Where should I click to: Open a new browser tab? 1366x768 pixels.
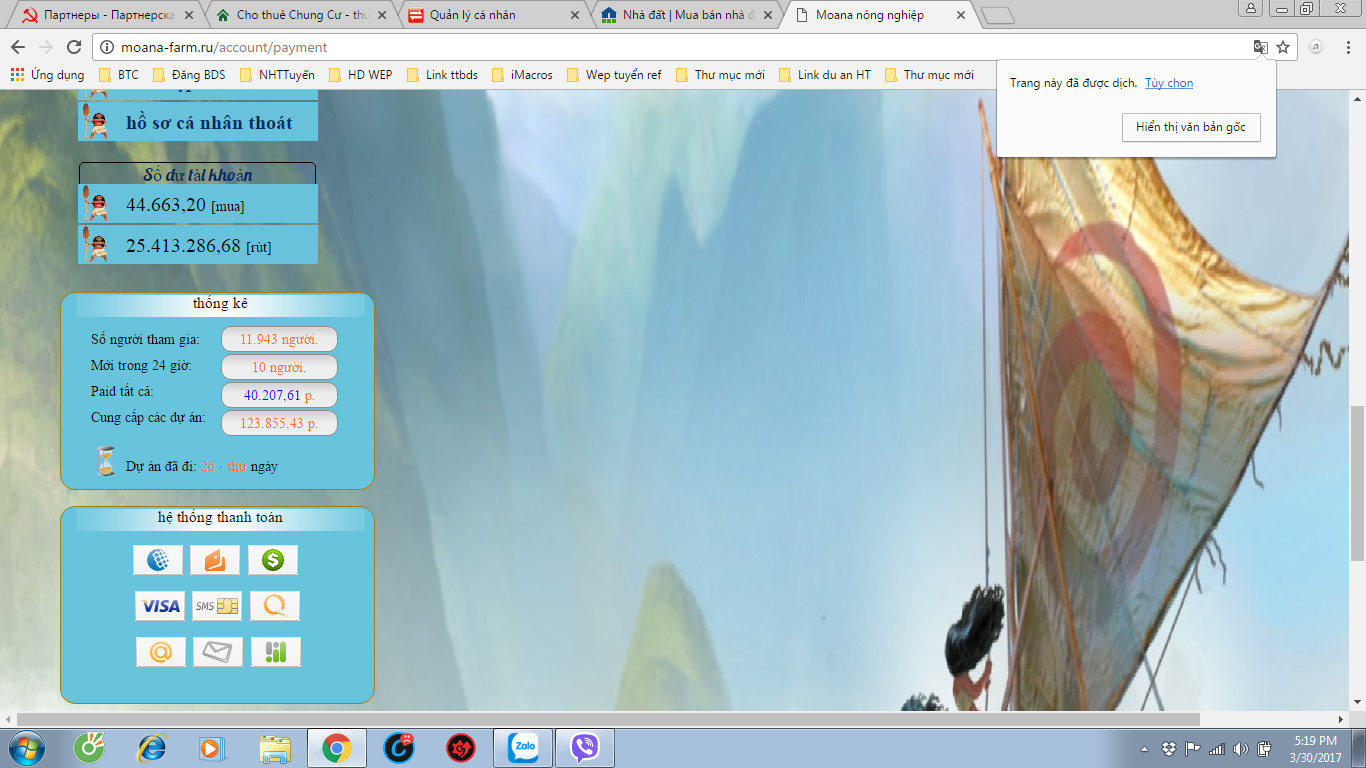(998, 16)
